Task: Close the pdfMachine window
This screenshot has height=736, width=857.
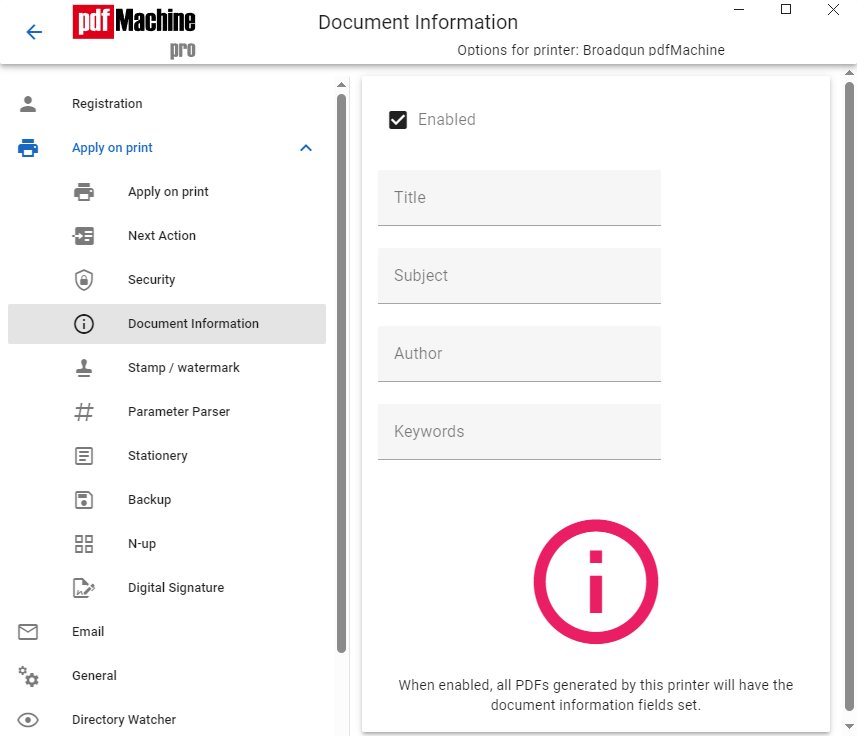Action: click(x=833, y=9)
